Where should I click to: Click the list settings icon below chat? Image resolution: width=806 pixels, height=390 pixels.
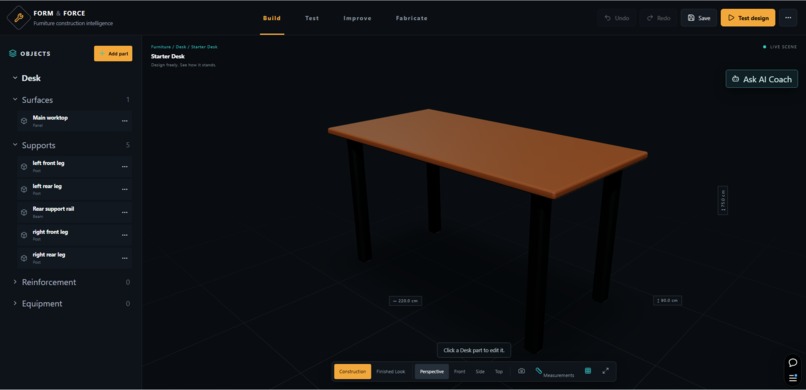click(x=793, y=378)
